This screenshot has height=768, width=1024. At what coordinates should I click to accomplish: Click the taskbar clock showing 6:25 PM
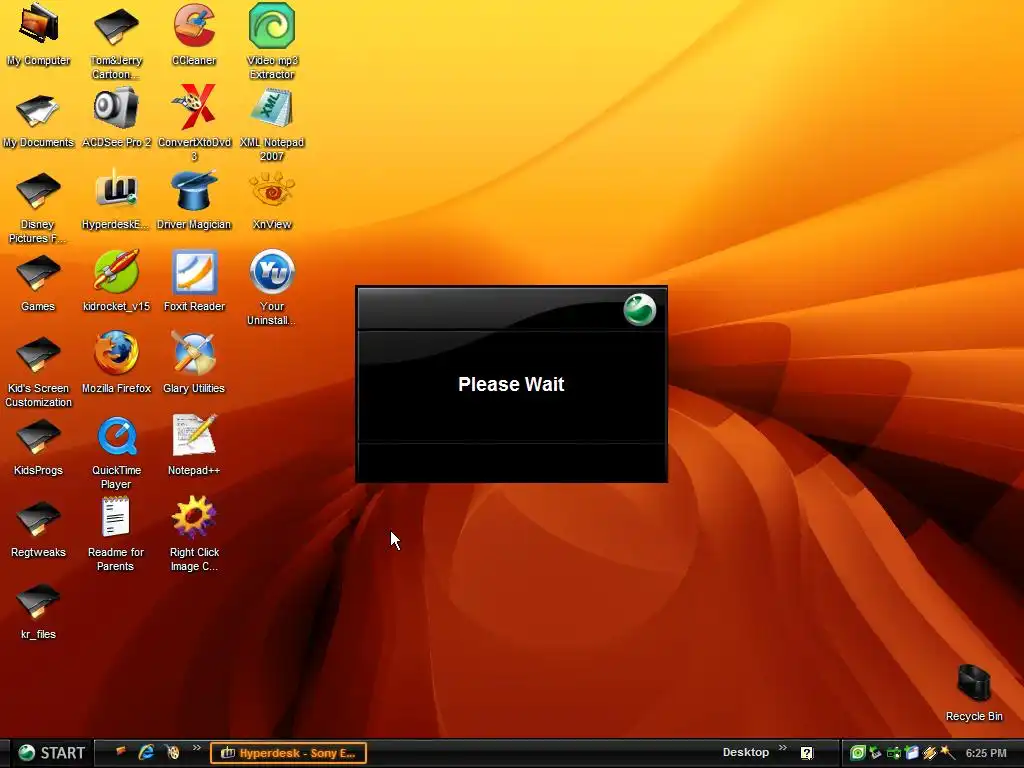point(986,753)
